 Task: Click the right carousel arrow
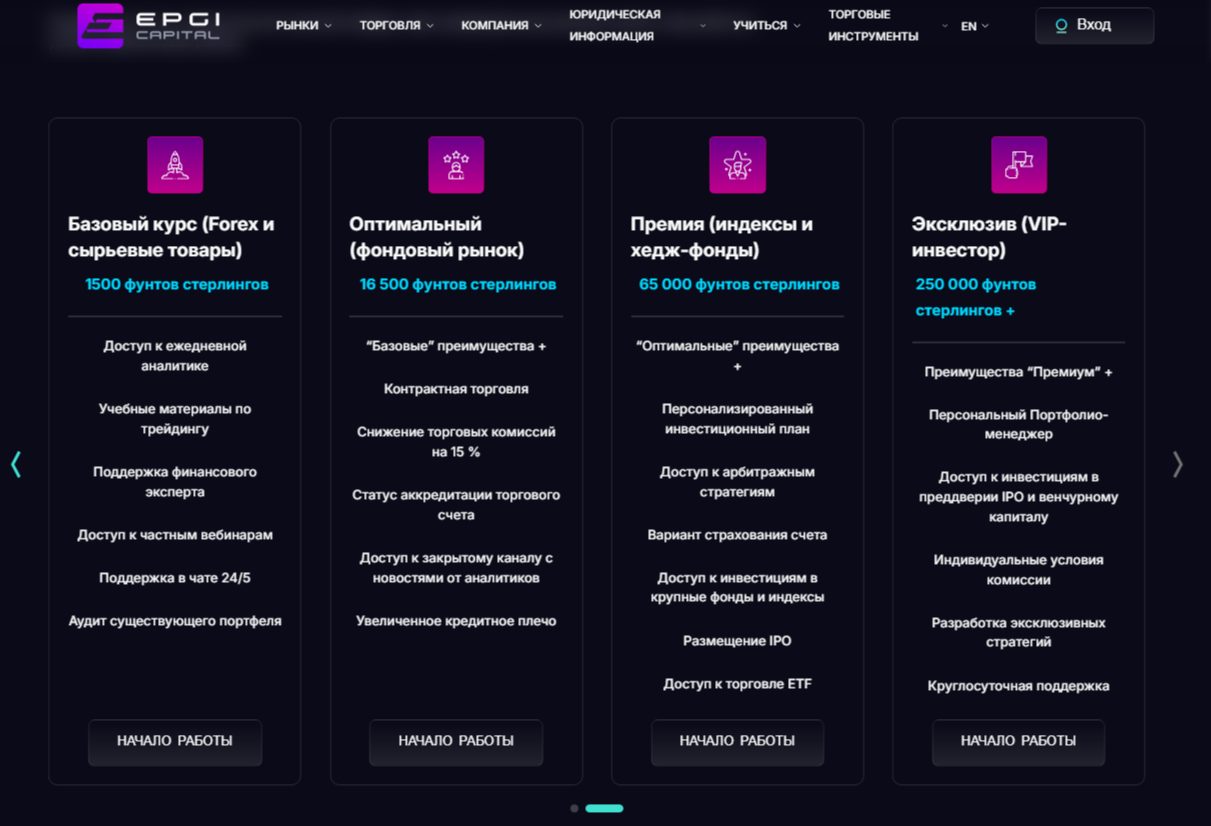1178,464
